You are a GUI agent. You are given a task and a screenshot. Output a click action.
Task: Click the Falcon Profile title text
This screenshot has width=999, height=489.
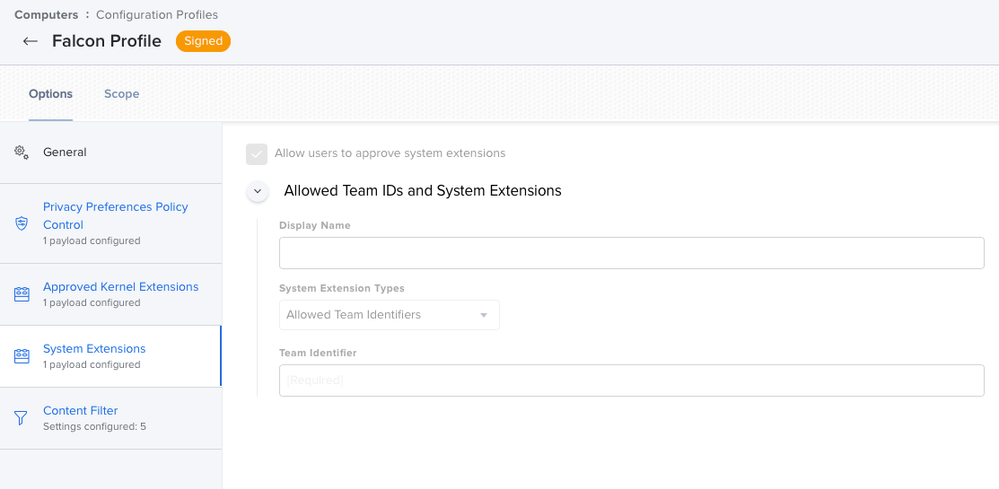click(107, 41)
